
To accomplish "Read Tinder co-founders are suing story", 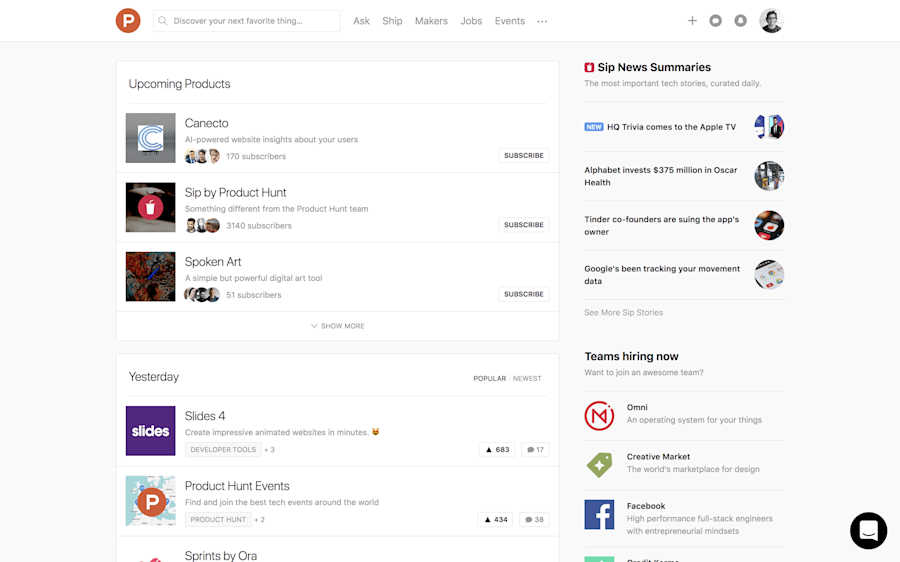I will pyautogui.click(x=662, y=226).
